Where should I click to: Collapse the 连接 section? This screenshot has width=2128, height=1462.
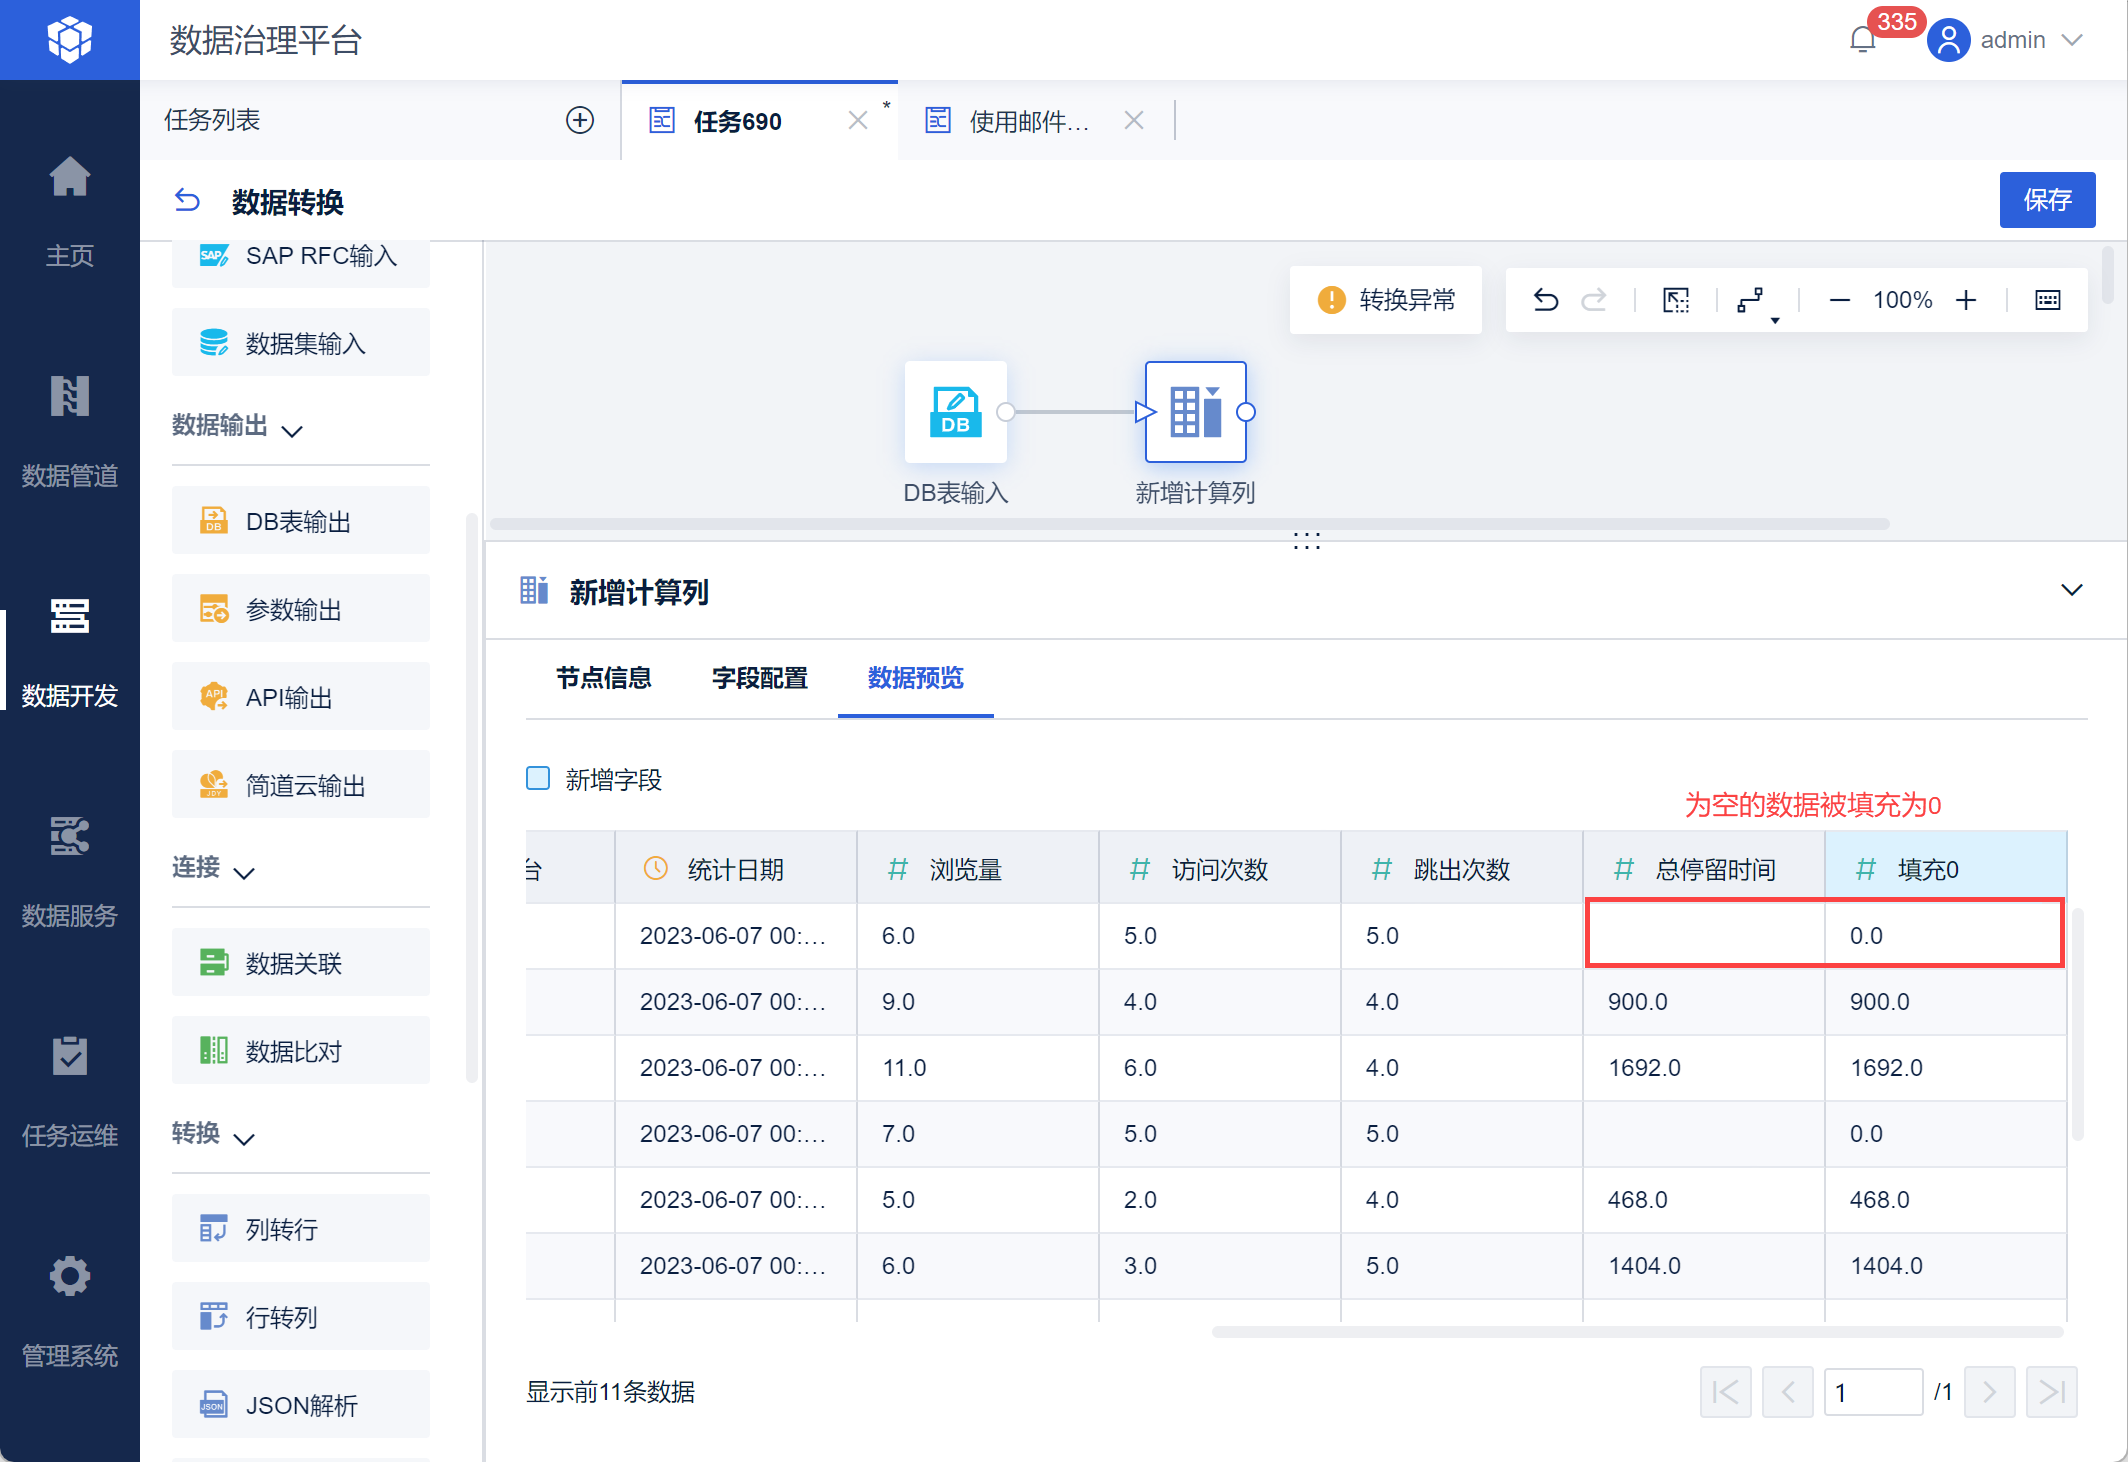pos(244,873)
